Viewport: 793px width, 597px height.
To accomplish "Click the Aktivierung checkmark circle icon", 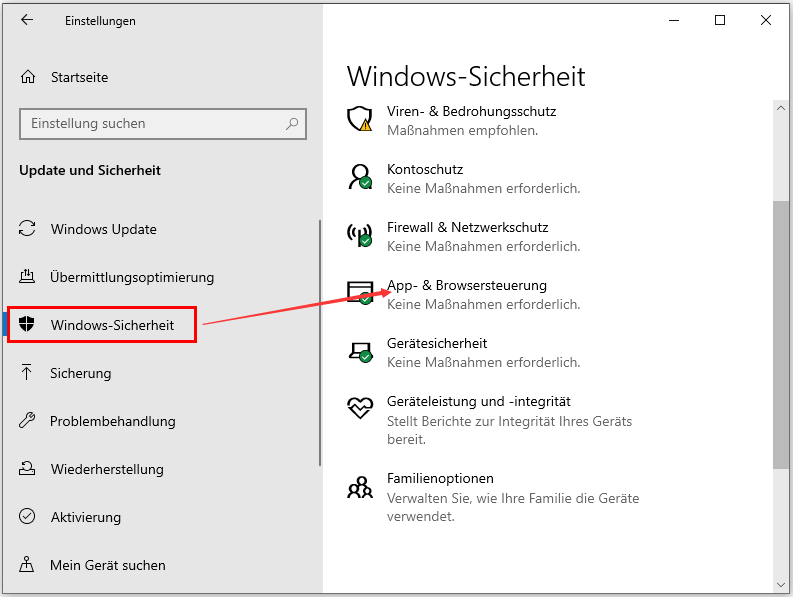I will point(27,516).
